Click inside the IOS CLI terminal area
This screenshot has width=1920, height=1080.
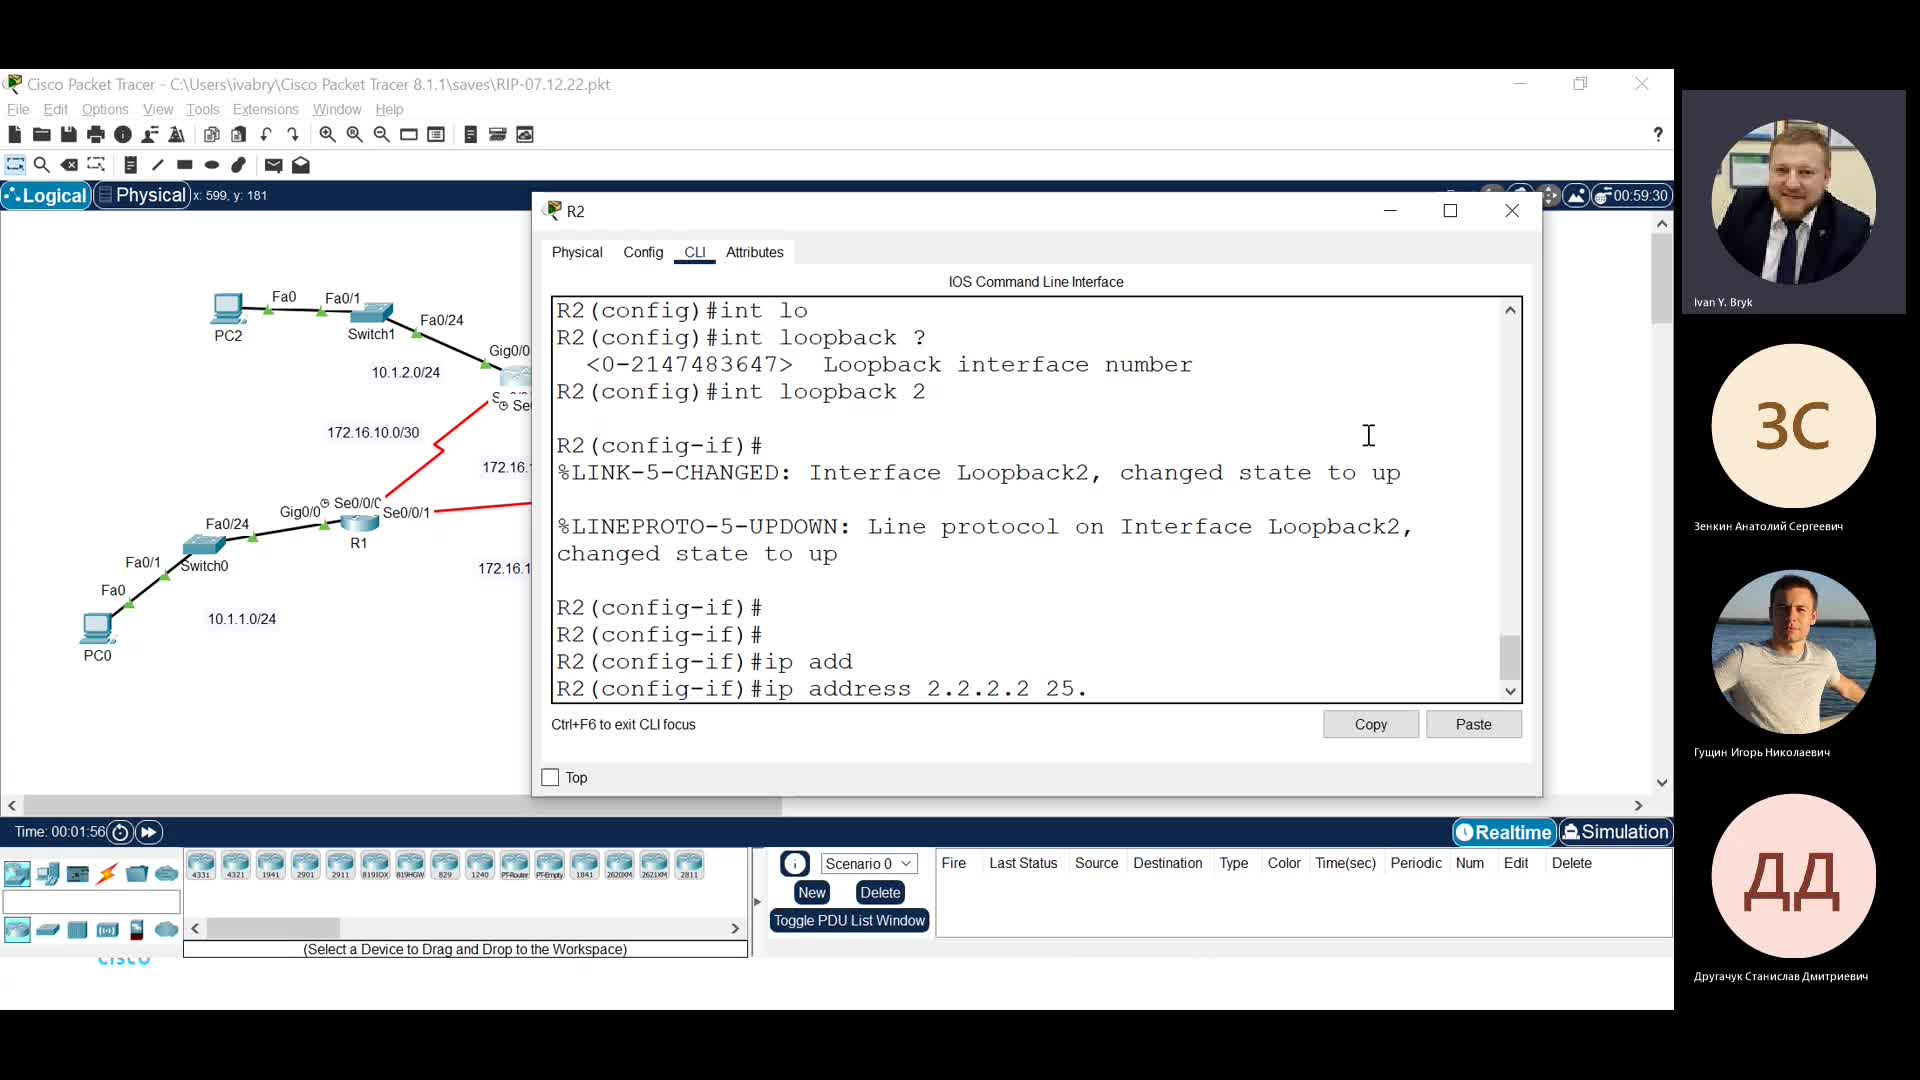click(x=1027, y=500)
